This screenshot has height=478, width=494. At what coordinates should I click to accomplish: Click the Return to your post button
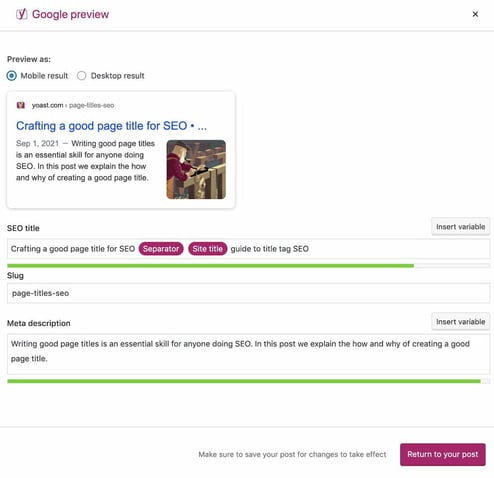pos(443,454)
